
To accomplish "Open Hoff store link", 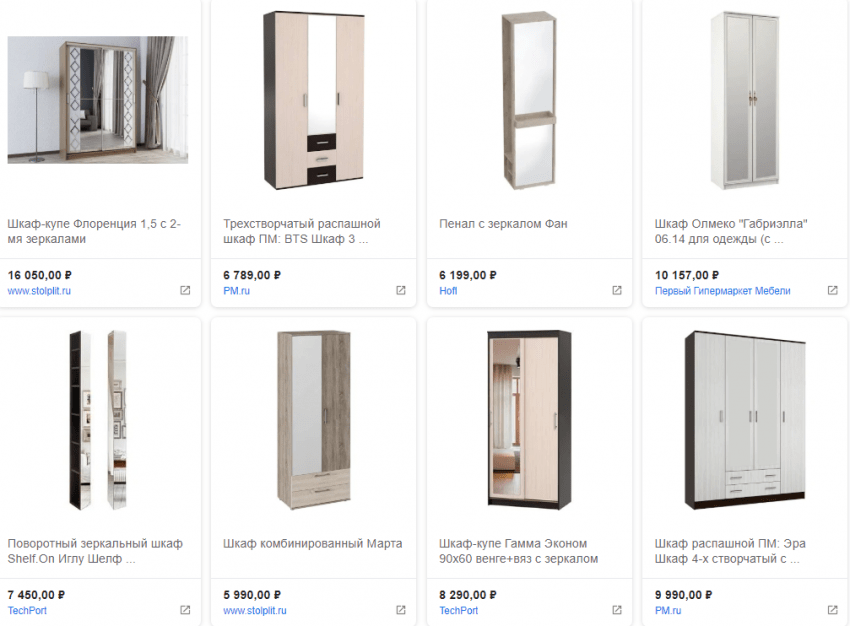I will 448,291.
